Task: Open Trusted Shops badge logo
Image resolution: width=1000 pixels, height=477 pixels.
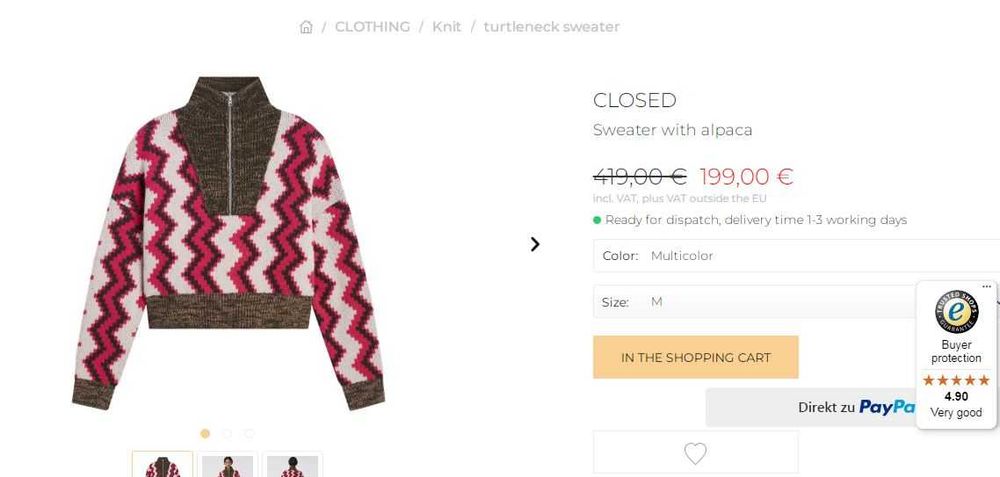Action: coord(956,312)
